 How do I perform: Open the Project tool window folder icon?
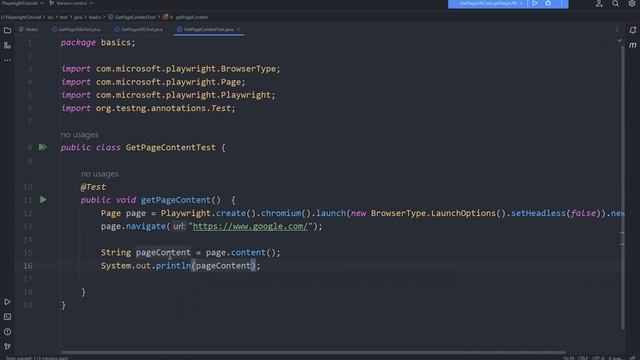pos(7,30)
